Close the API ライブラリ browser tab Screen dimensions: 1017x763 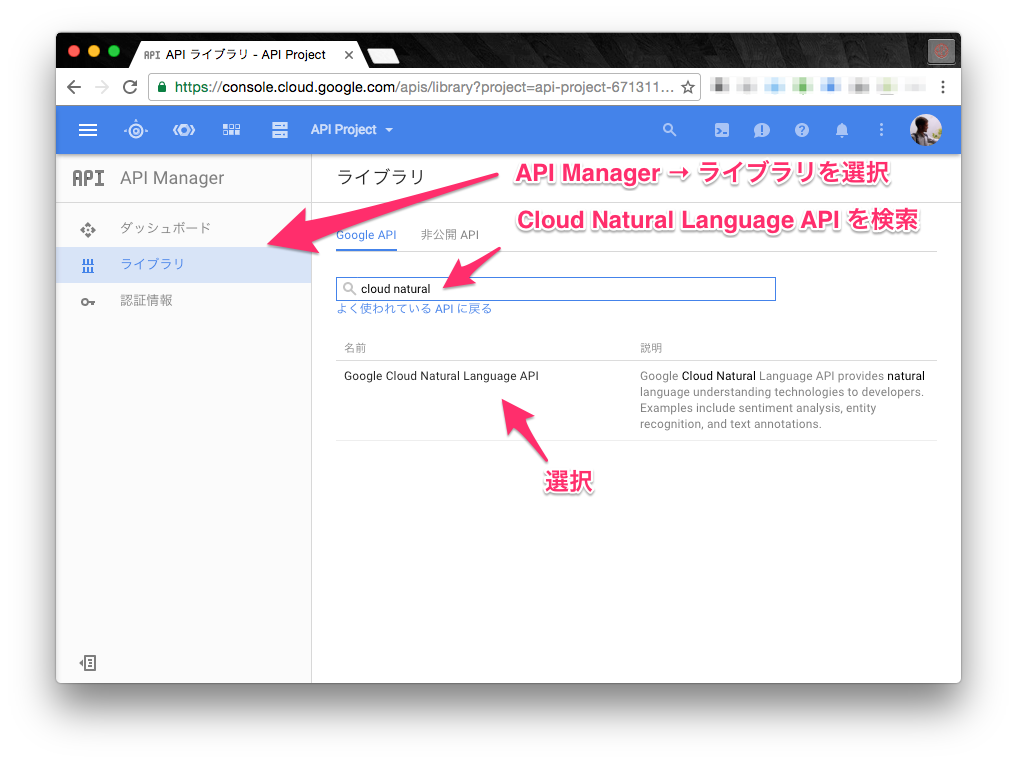click(x=348, y=55)
